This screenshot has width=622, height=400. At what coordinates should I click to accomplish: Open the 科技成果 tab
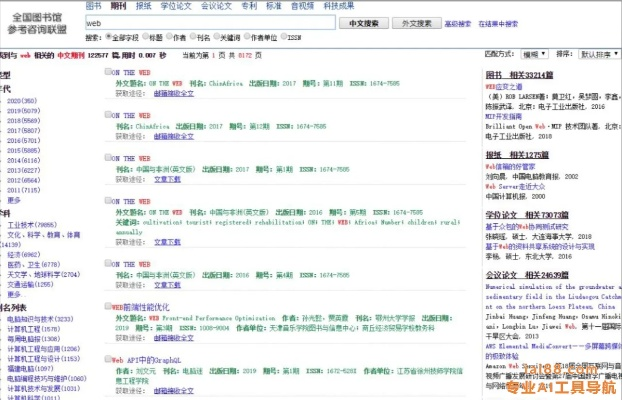[339, 6]
